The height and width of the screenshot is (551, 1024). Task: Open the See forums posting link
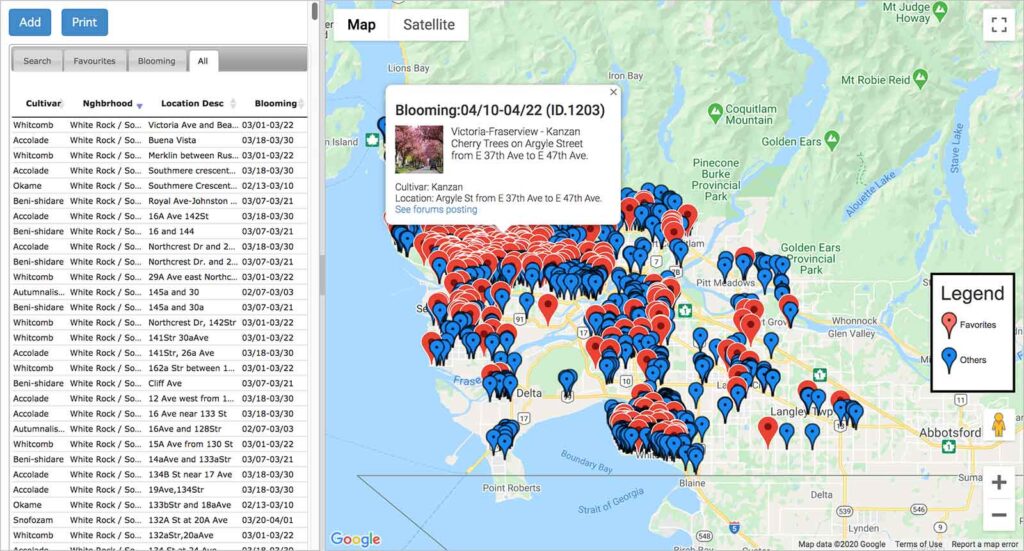[x=436, y=210]
